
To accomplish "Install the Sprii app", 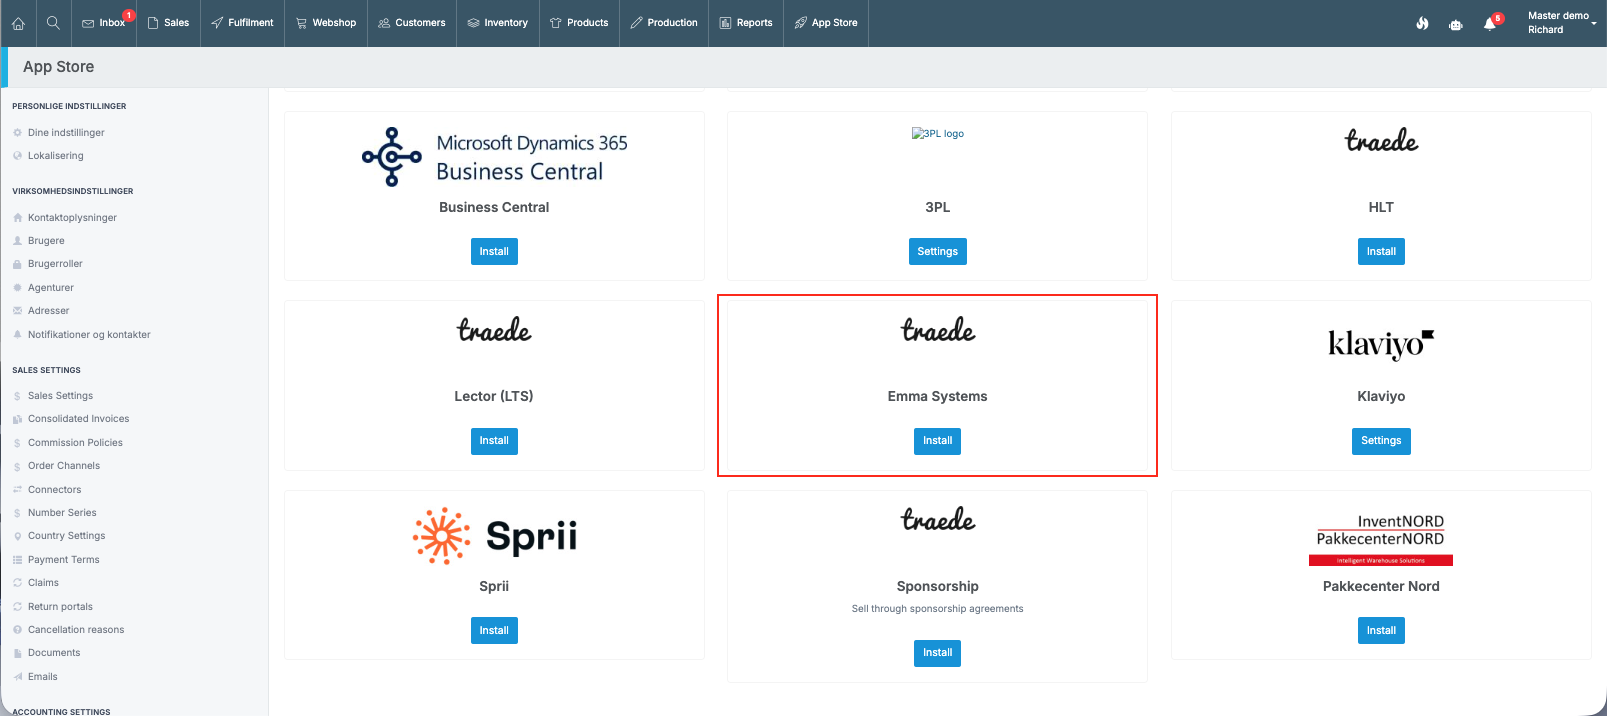I will tap(494, 631).
